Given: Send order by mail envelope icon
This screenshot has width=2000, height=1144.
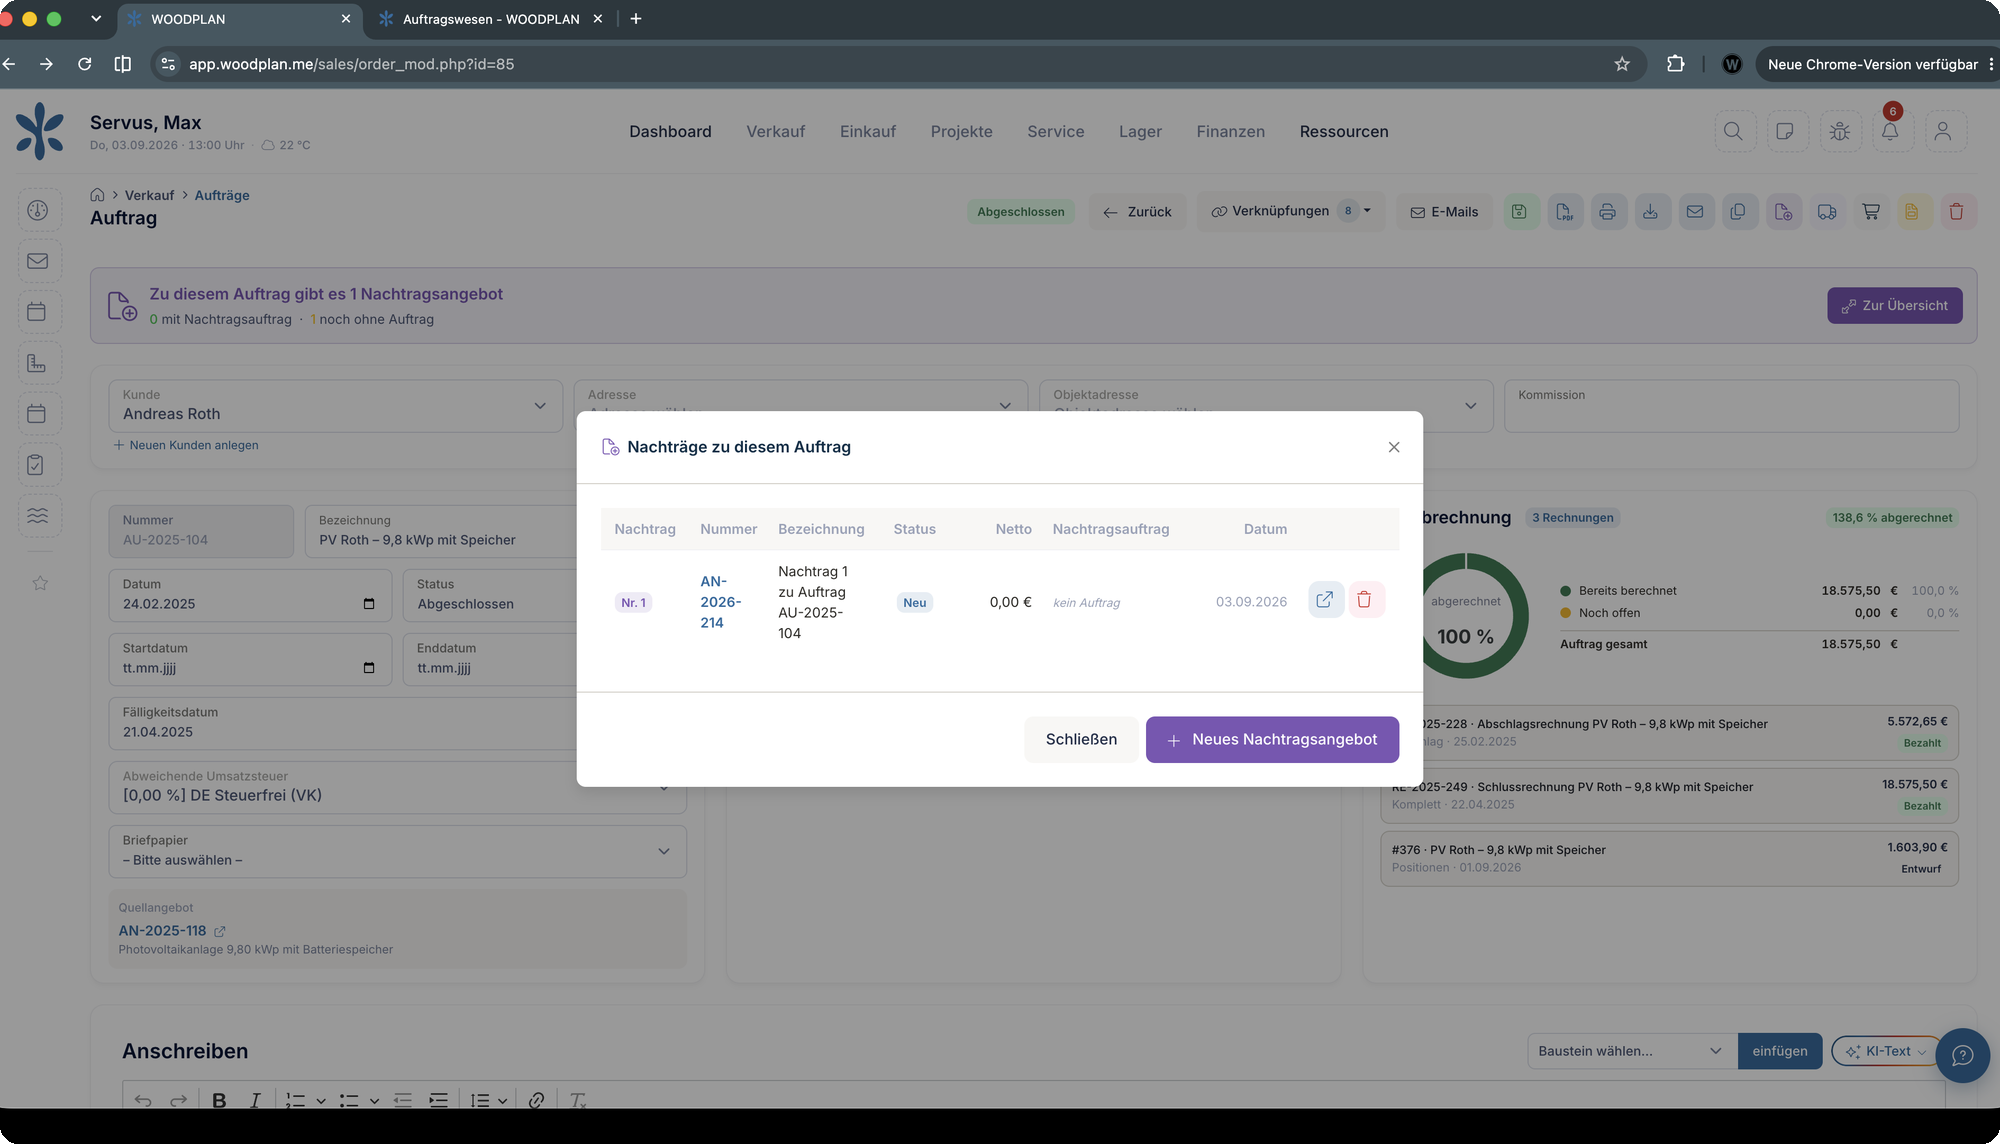Looking at the screenshot, I should click(1695, 211).
